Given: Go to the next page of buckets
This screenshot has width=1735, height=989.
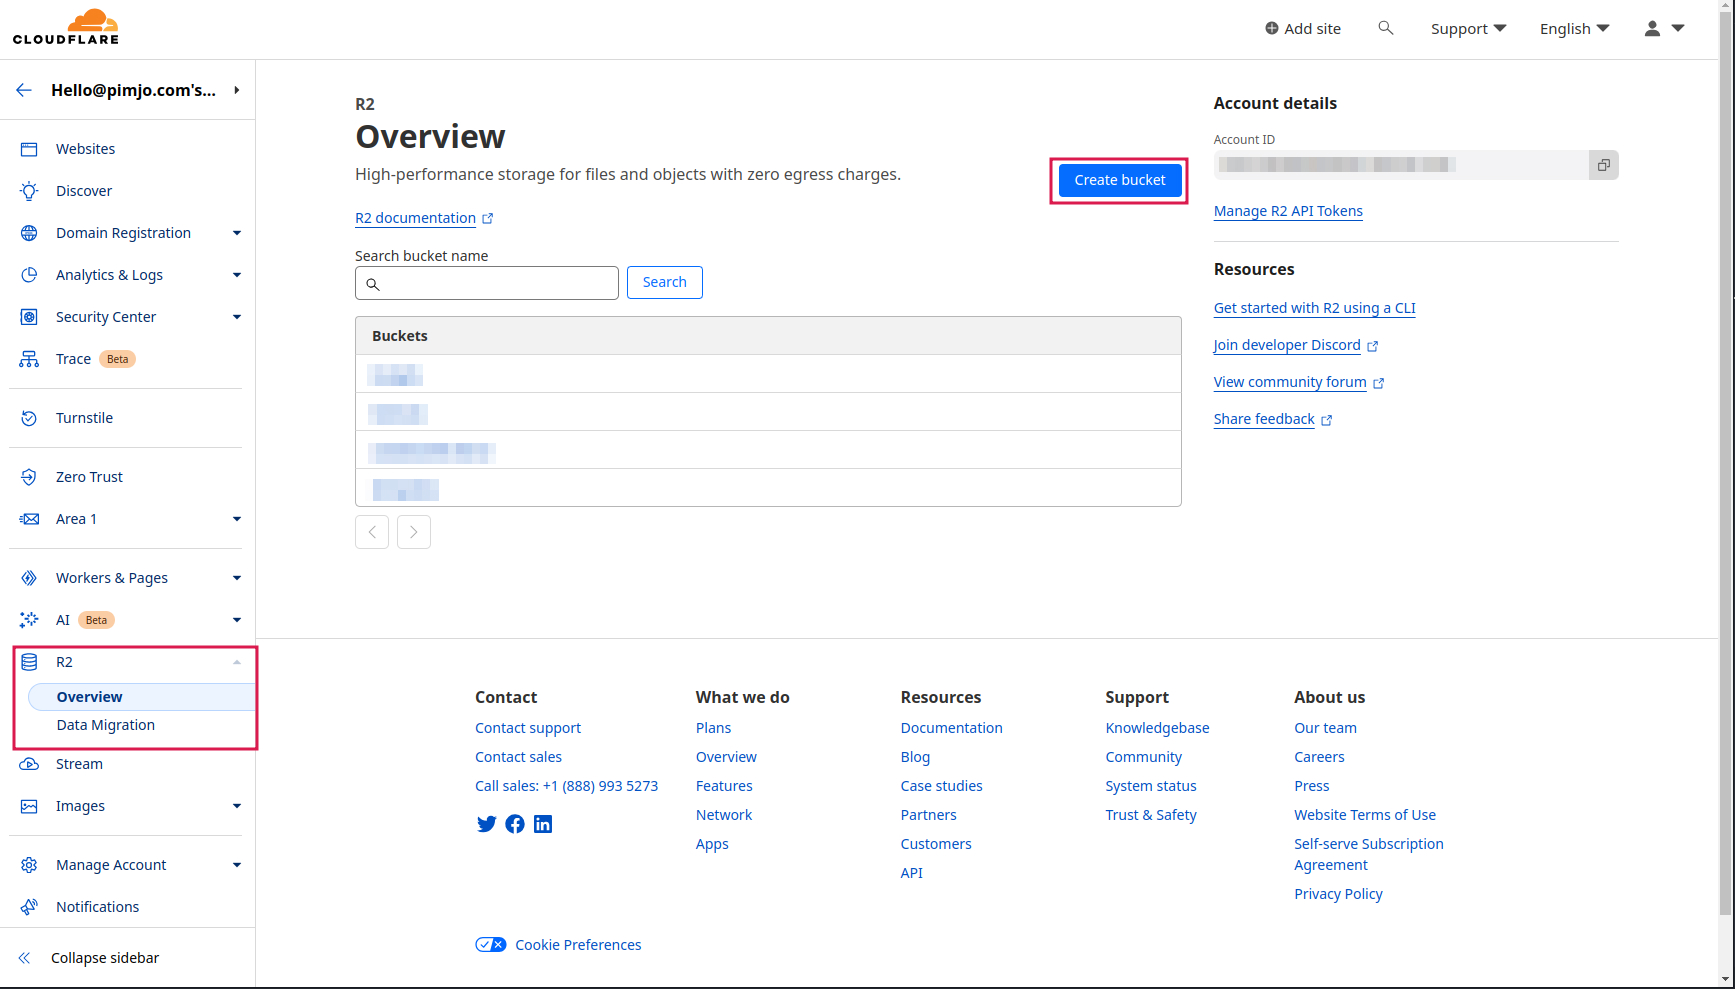Looking at the screenshot, I should click(x=413, y=532).
